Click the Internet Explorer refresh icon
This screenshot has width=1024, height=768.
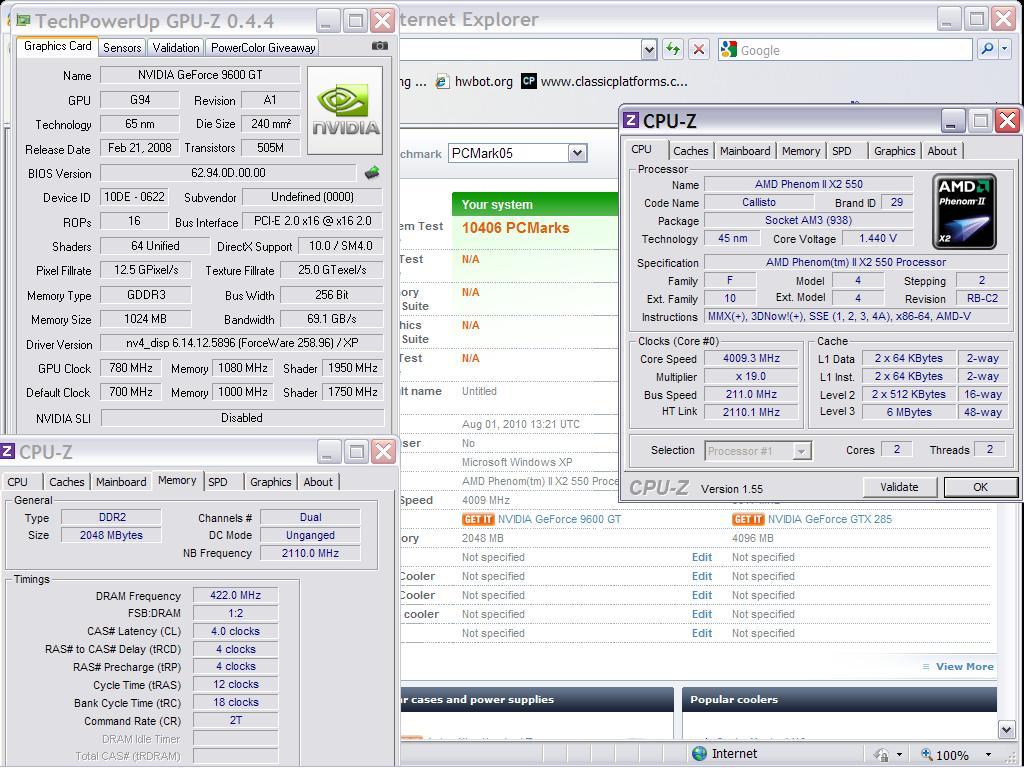[x=673, y=49]
